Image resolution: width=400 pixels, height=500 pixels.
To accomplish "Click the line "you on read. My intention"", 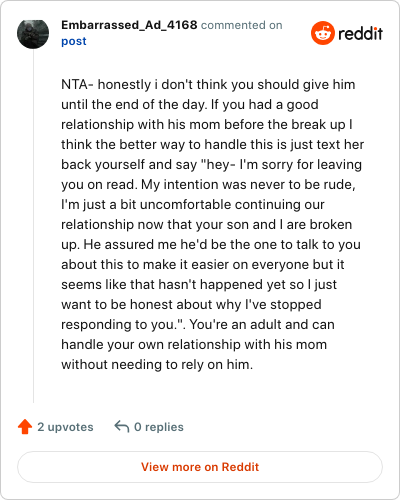I will (x=208, y=185).
